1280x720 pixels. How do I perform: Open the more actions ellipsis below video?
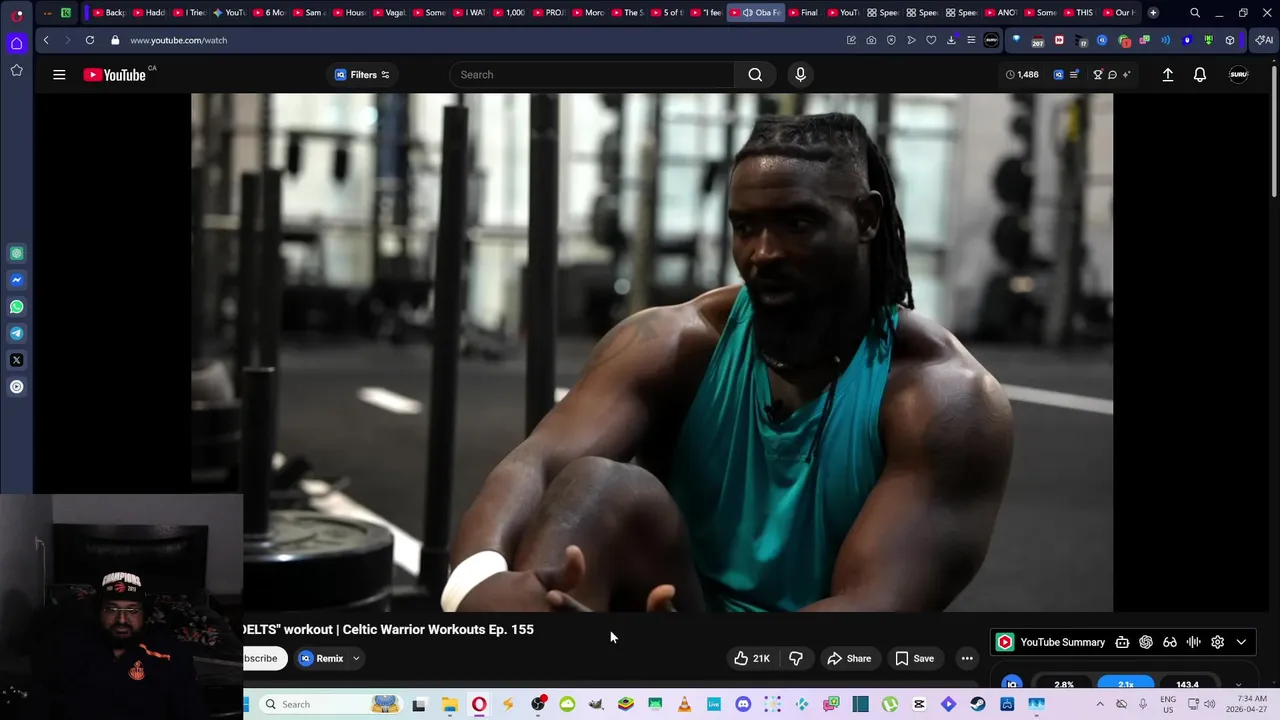tap(967, 658)
